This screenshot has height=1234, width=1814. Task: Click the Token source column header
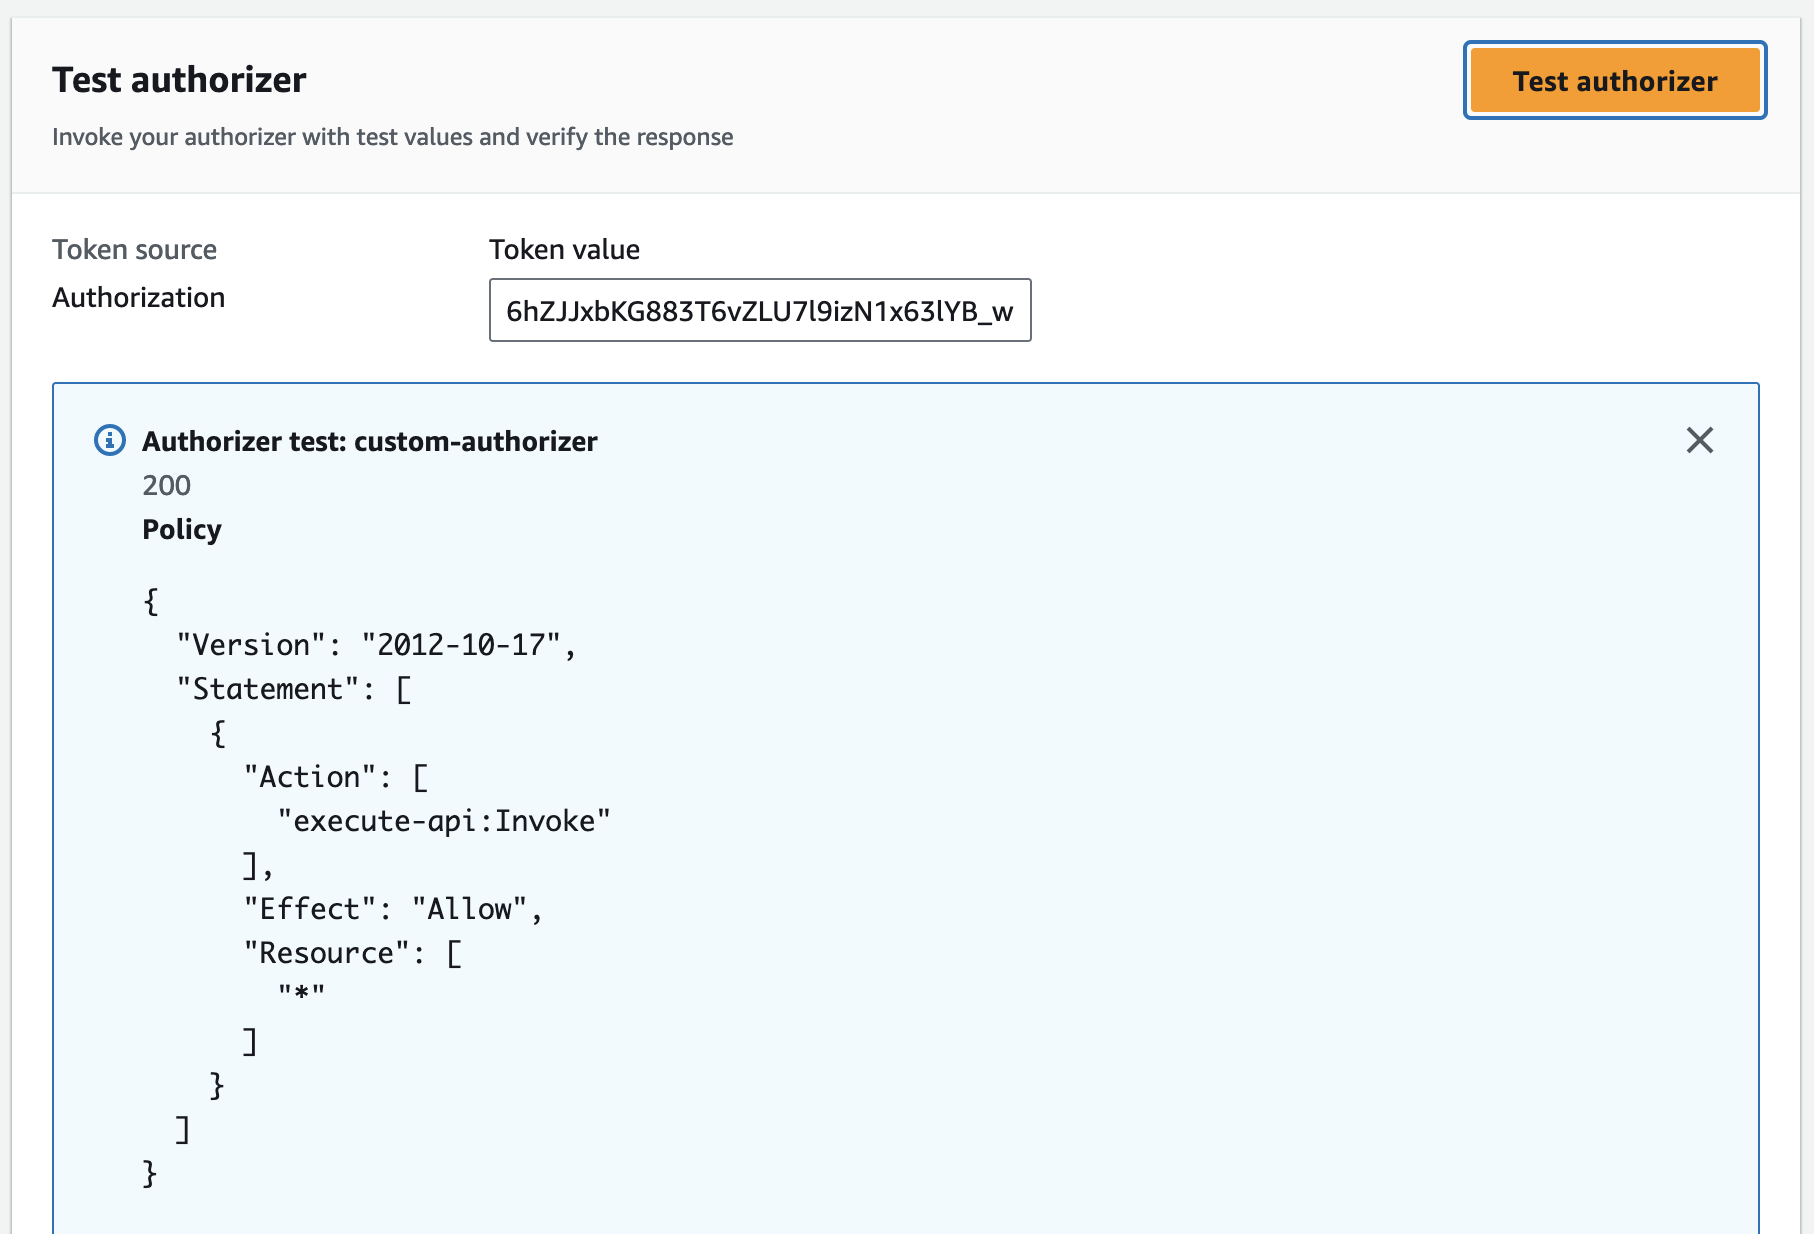pyautogui.click(x=134, y=249)
